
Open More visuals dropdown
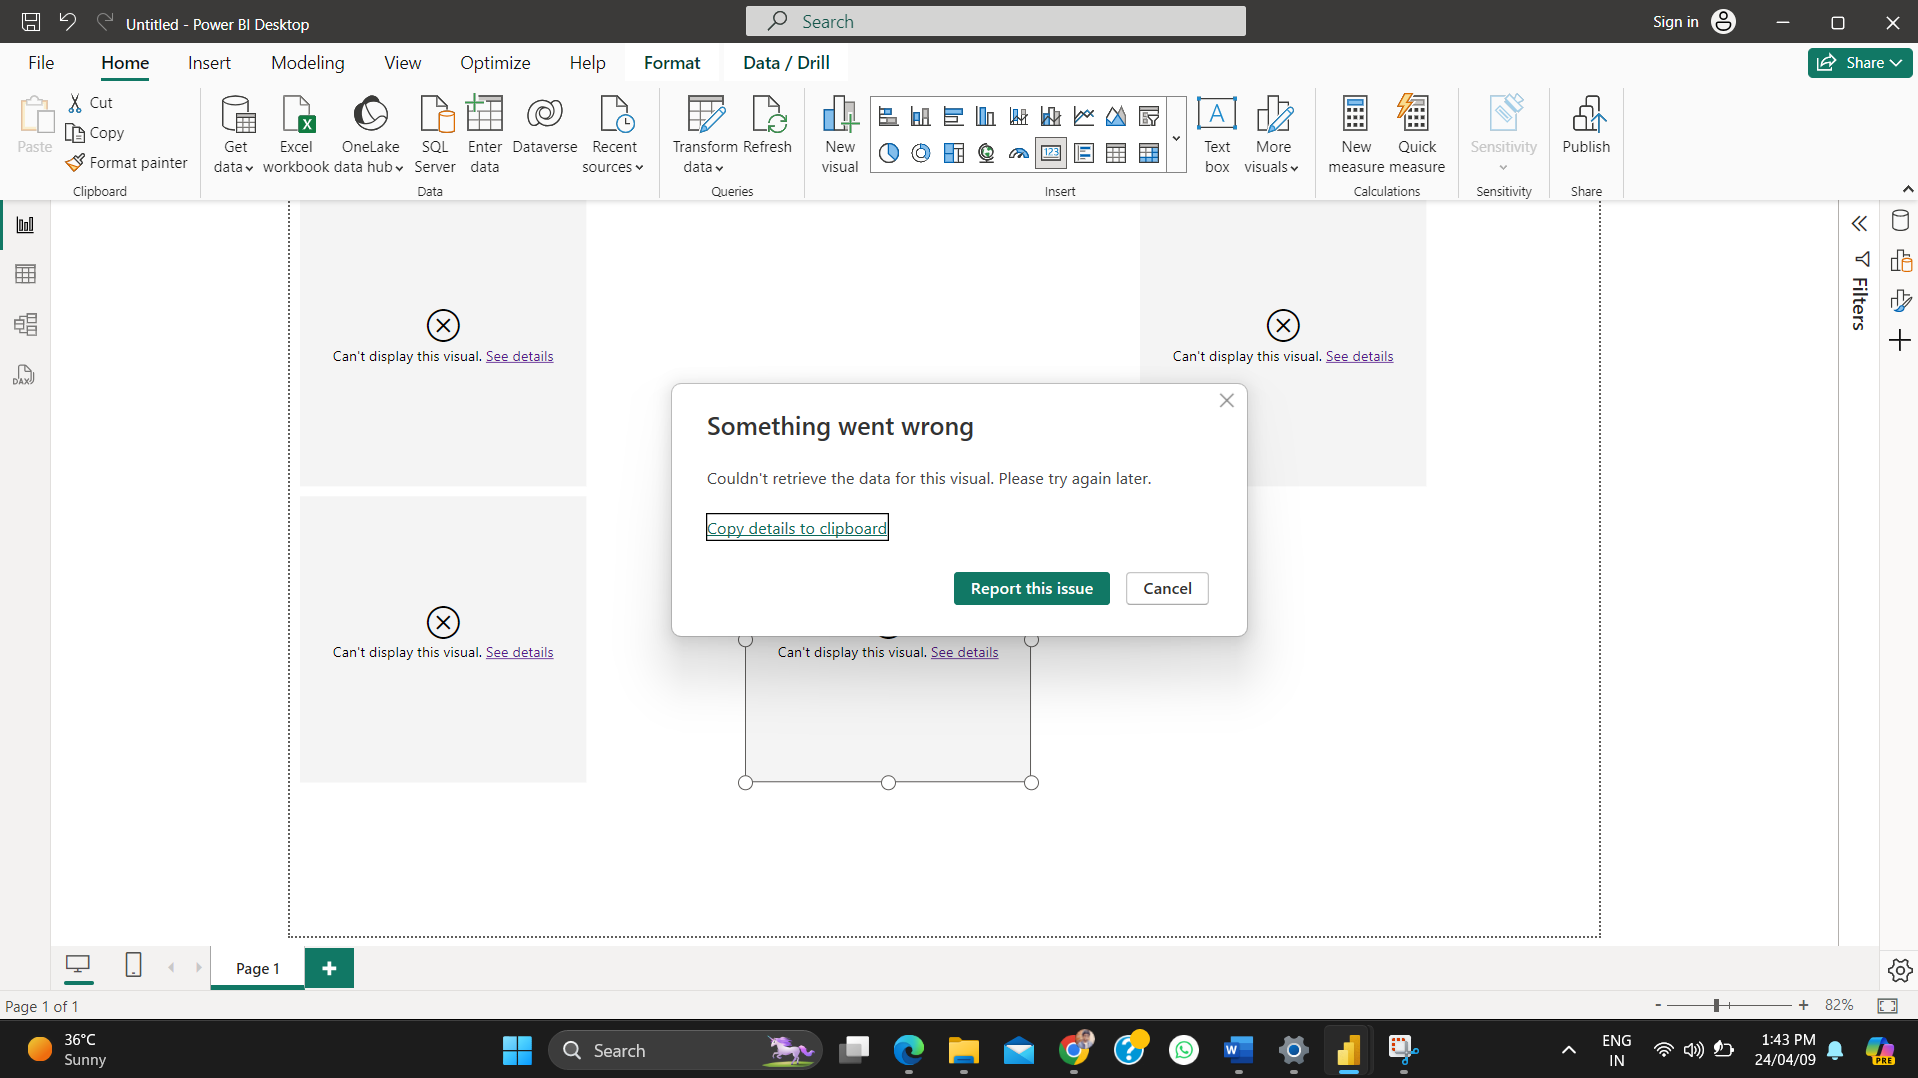pos(1272,134)
